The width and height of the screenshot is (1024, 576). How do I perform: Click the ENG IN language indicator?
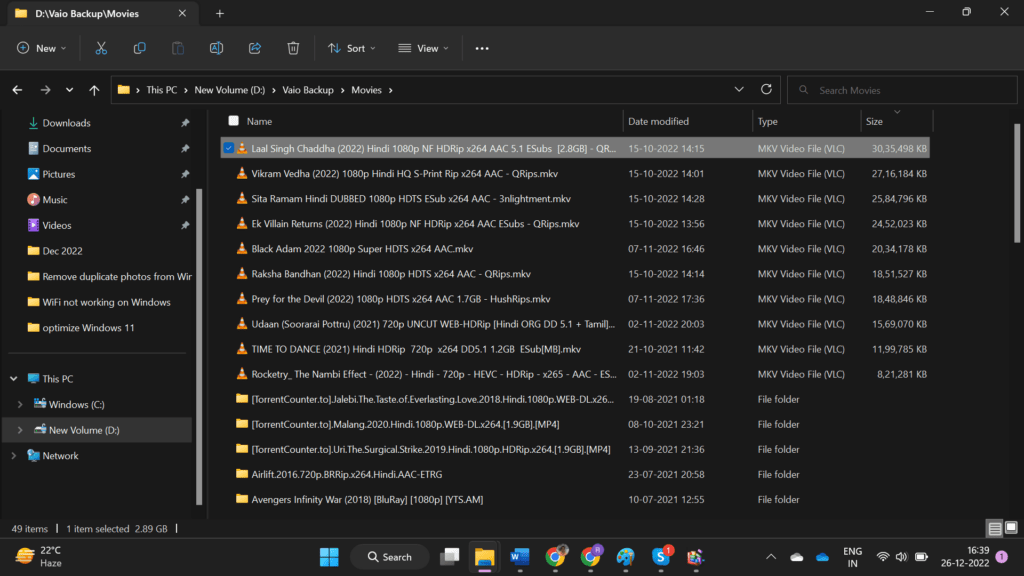pyautogui.click(x=852, y=557)
